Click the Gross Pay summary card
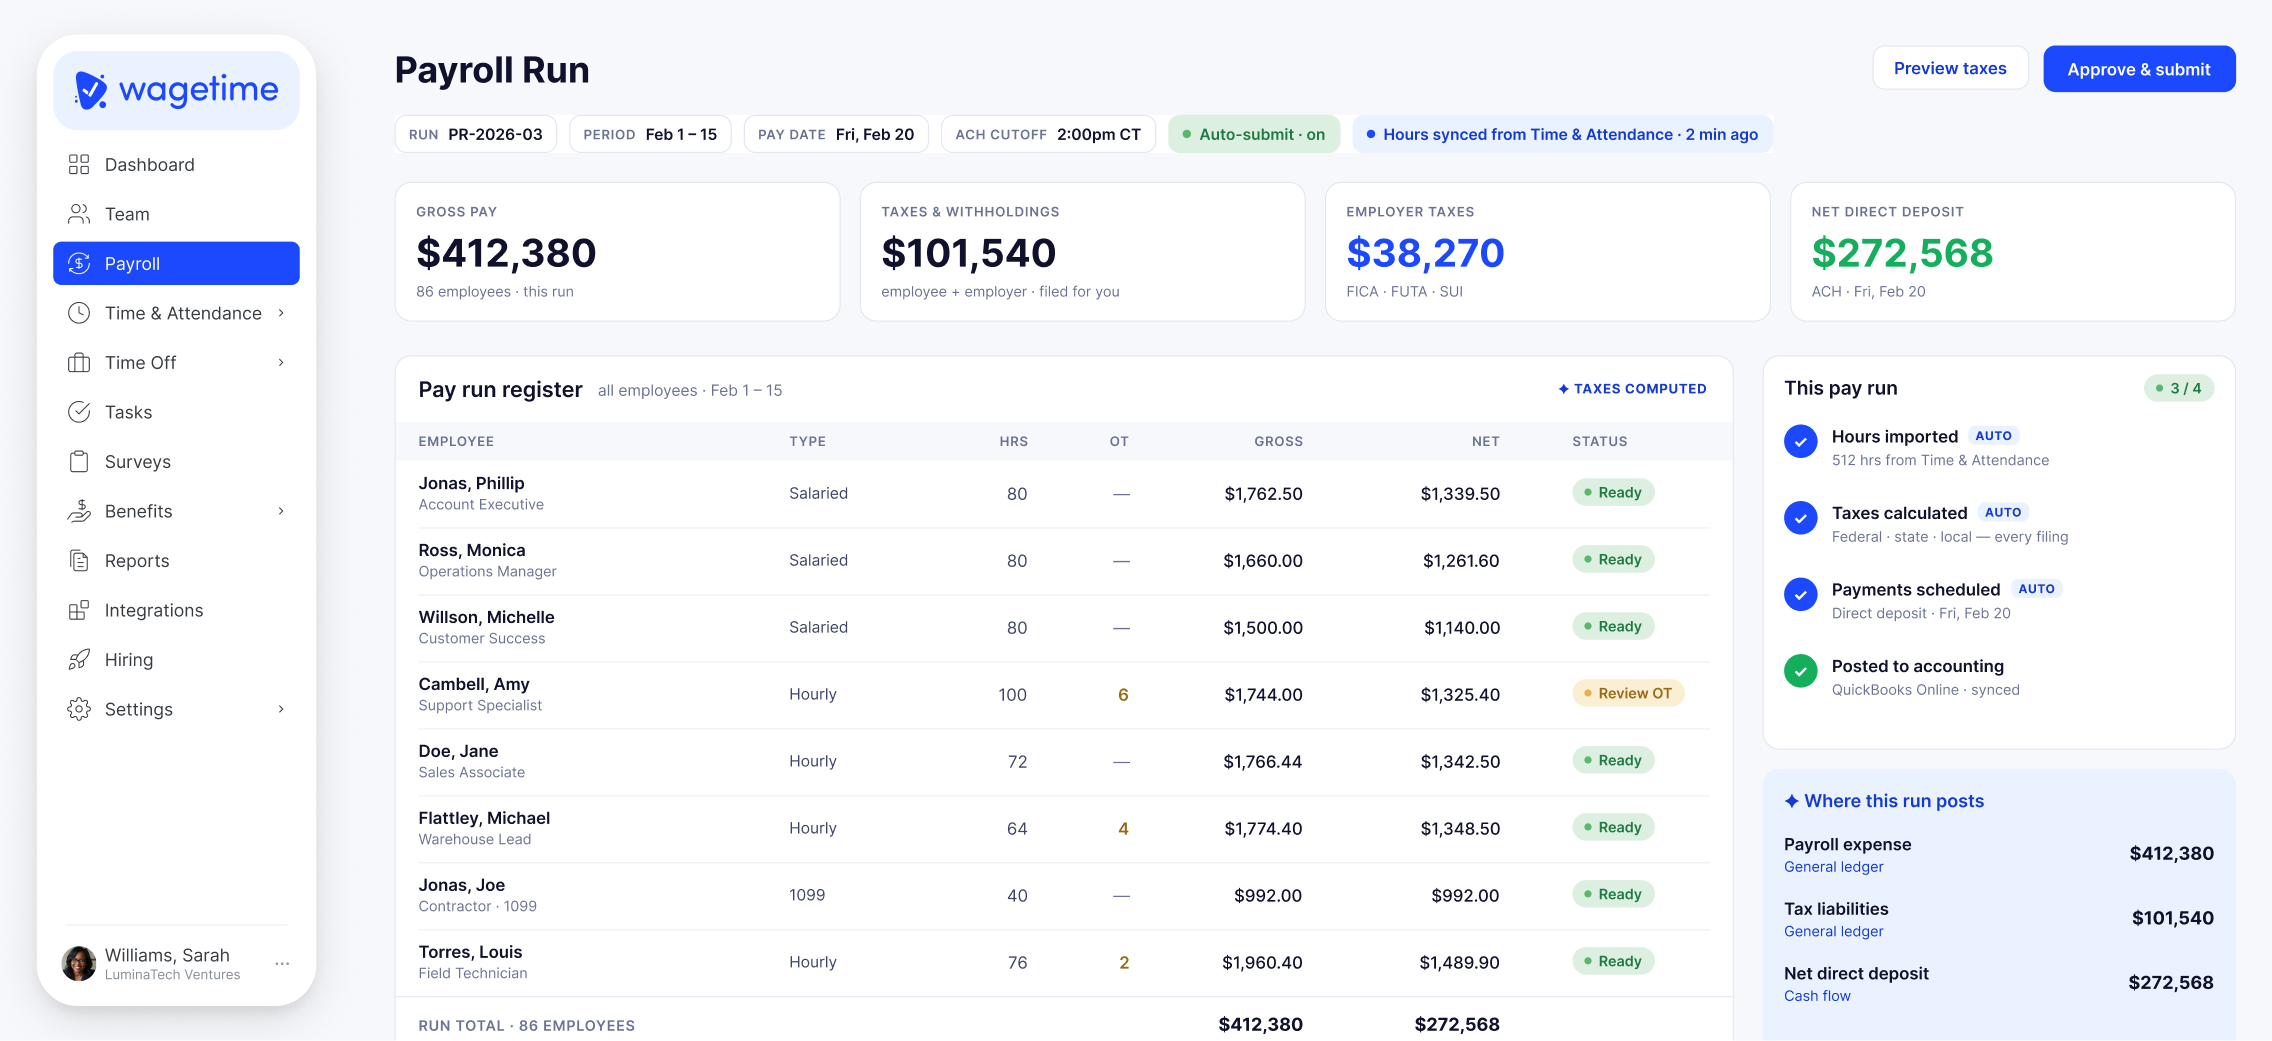The image size is (2272, 1041). click(617, 251)
